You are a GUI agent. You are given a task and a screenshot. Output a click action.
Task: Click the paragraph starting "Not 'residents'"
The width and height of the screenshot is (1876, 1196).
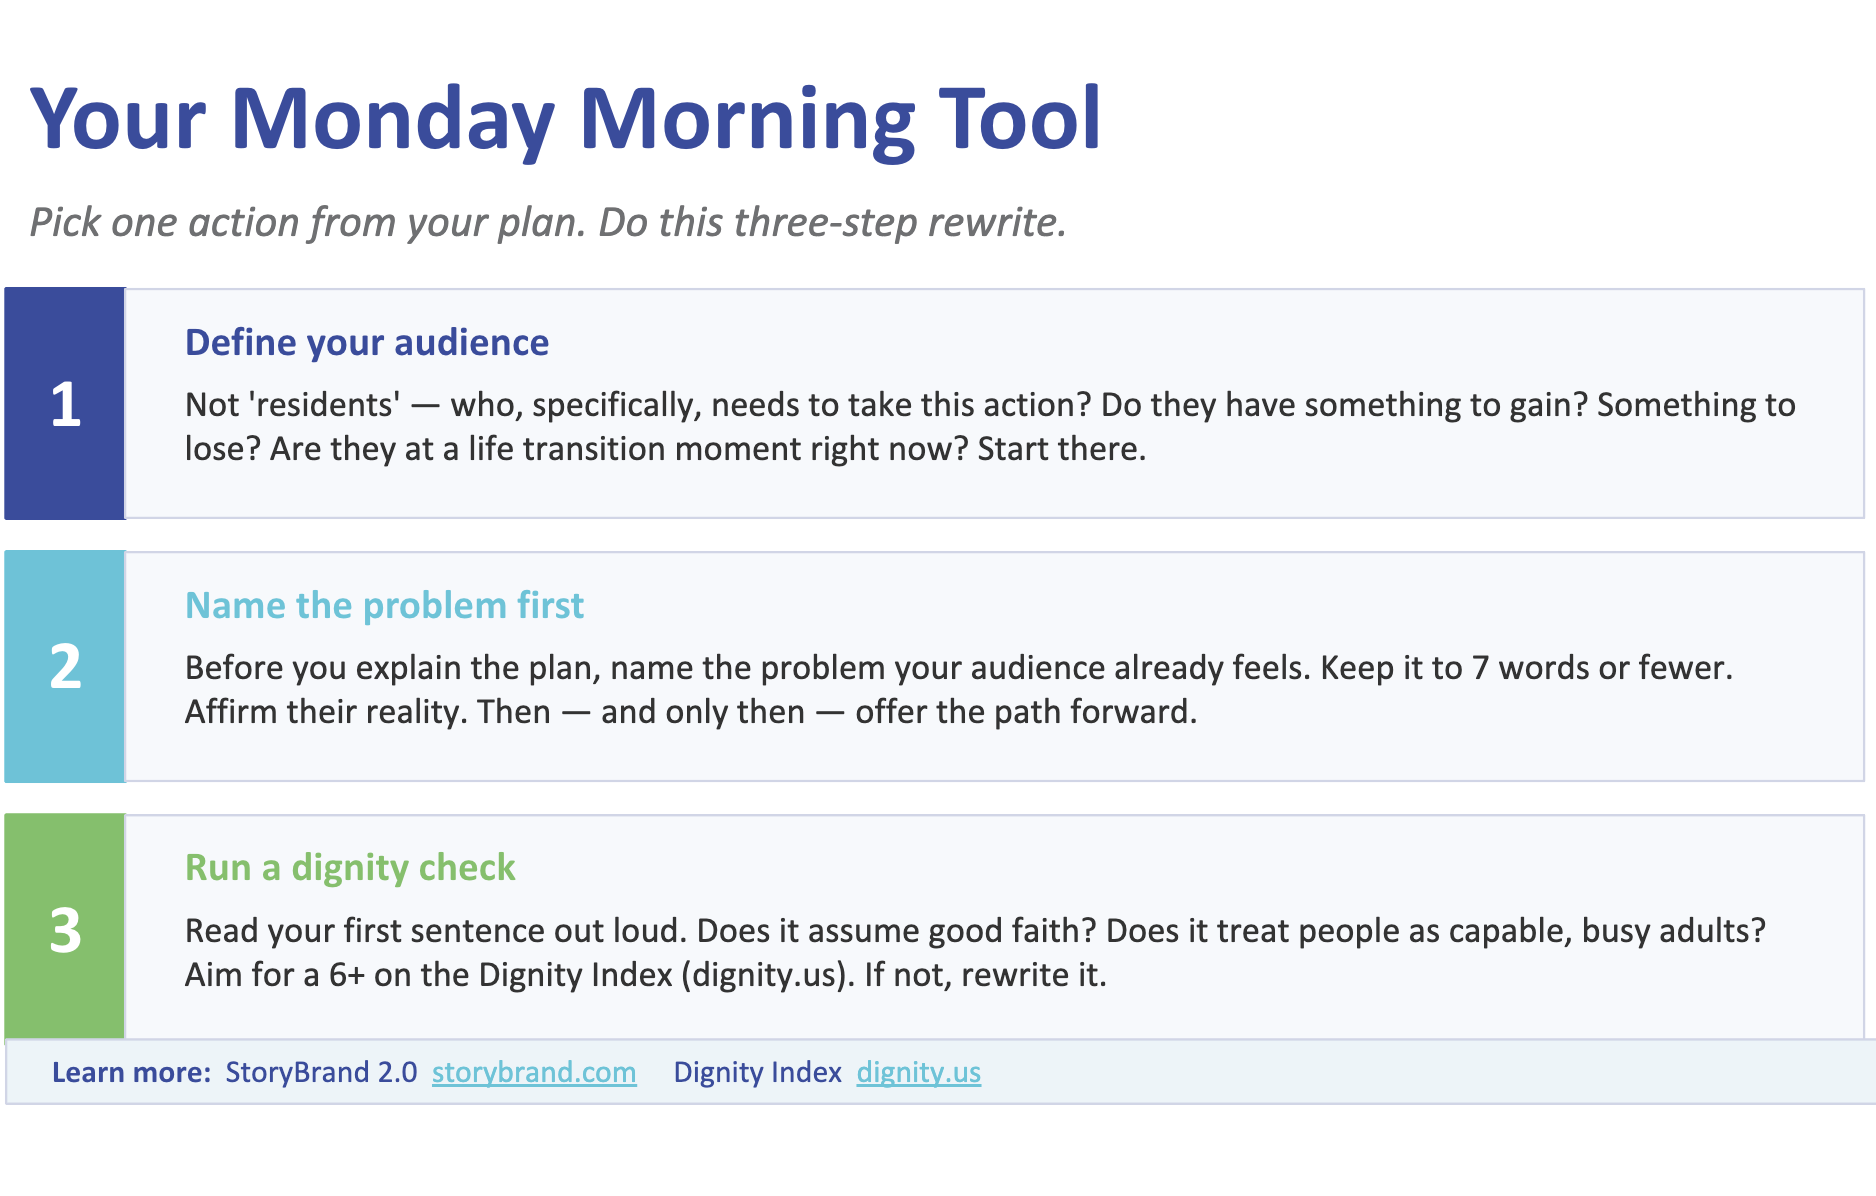click(x=990, y=426)
